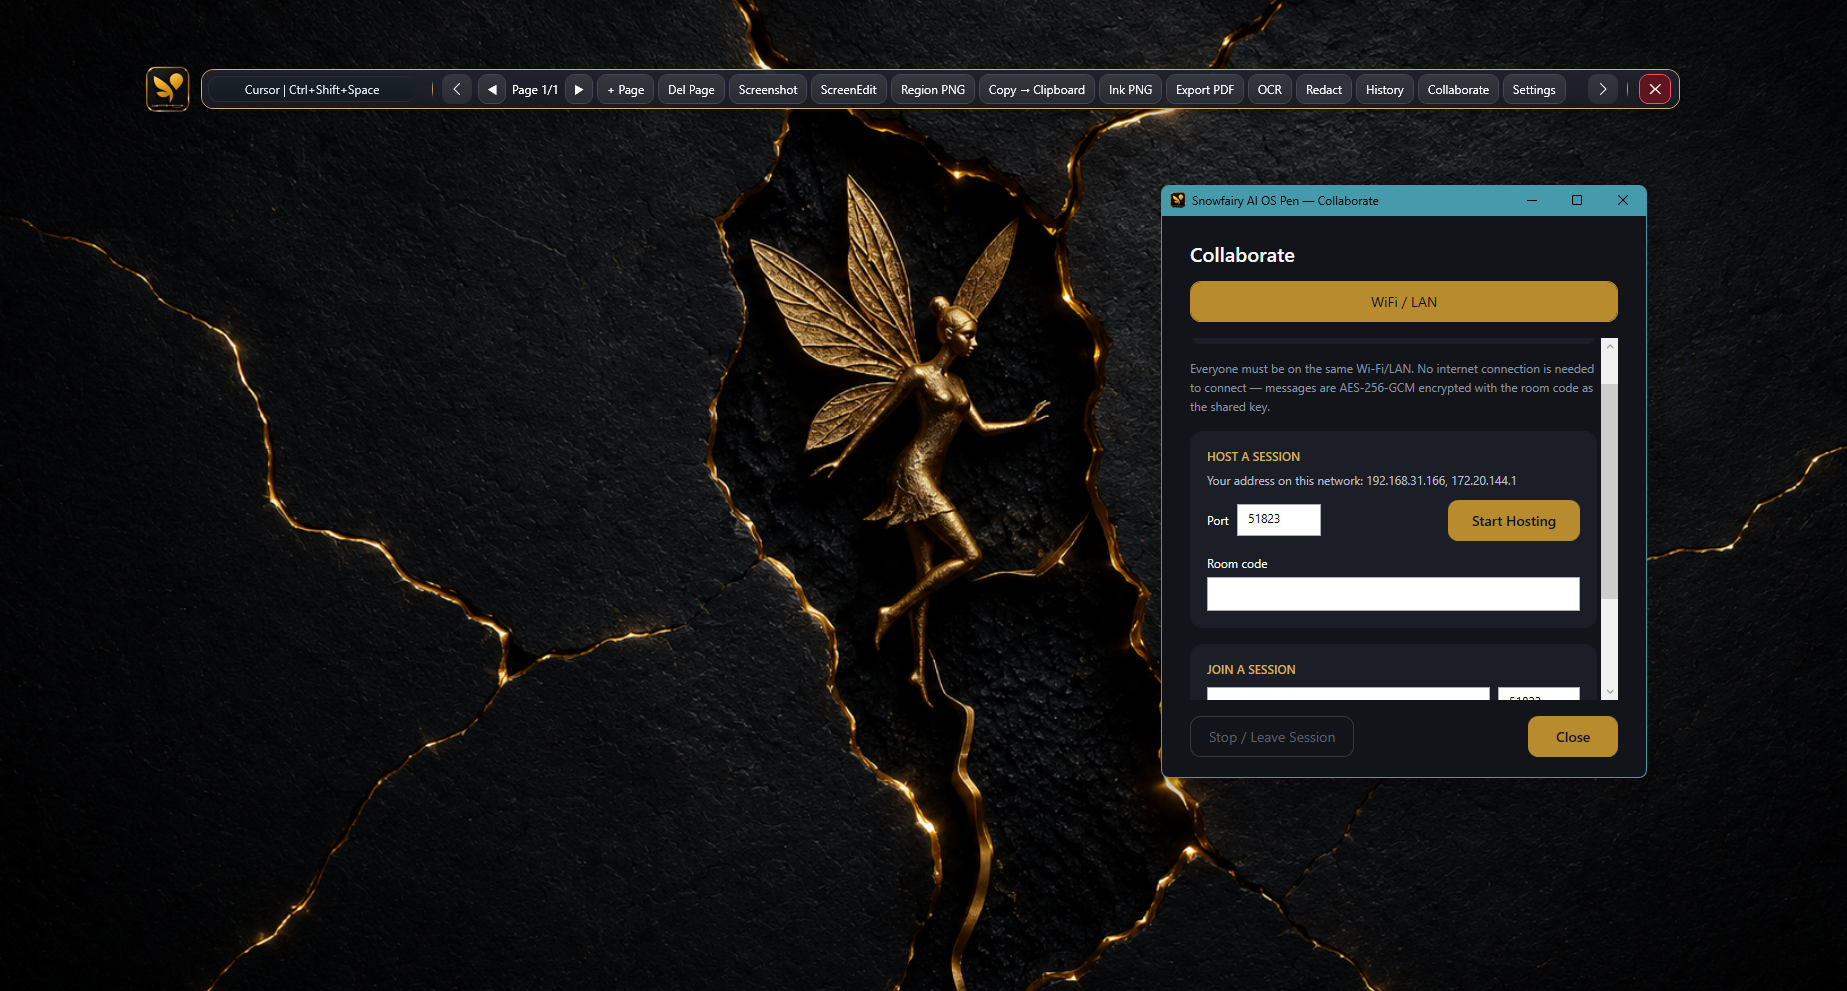Minimize the Collaborate window
The height and width of the screenshot is (991, 1847).
pyautogui.click(x=1531, y=200)
